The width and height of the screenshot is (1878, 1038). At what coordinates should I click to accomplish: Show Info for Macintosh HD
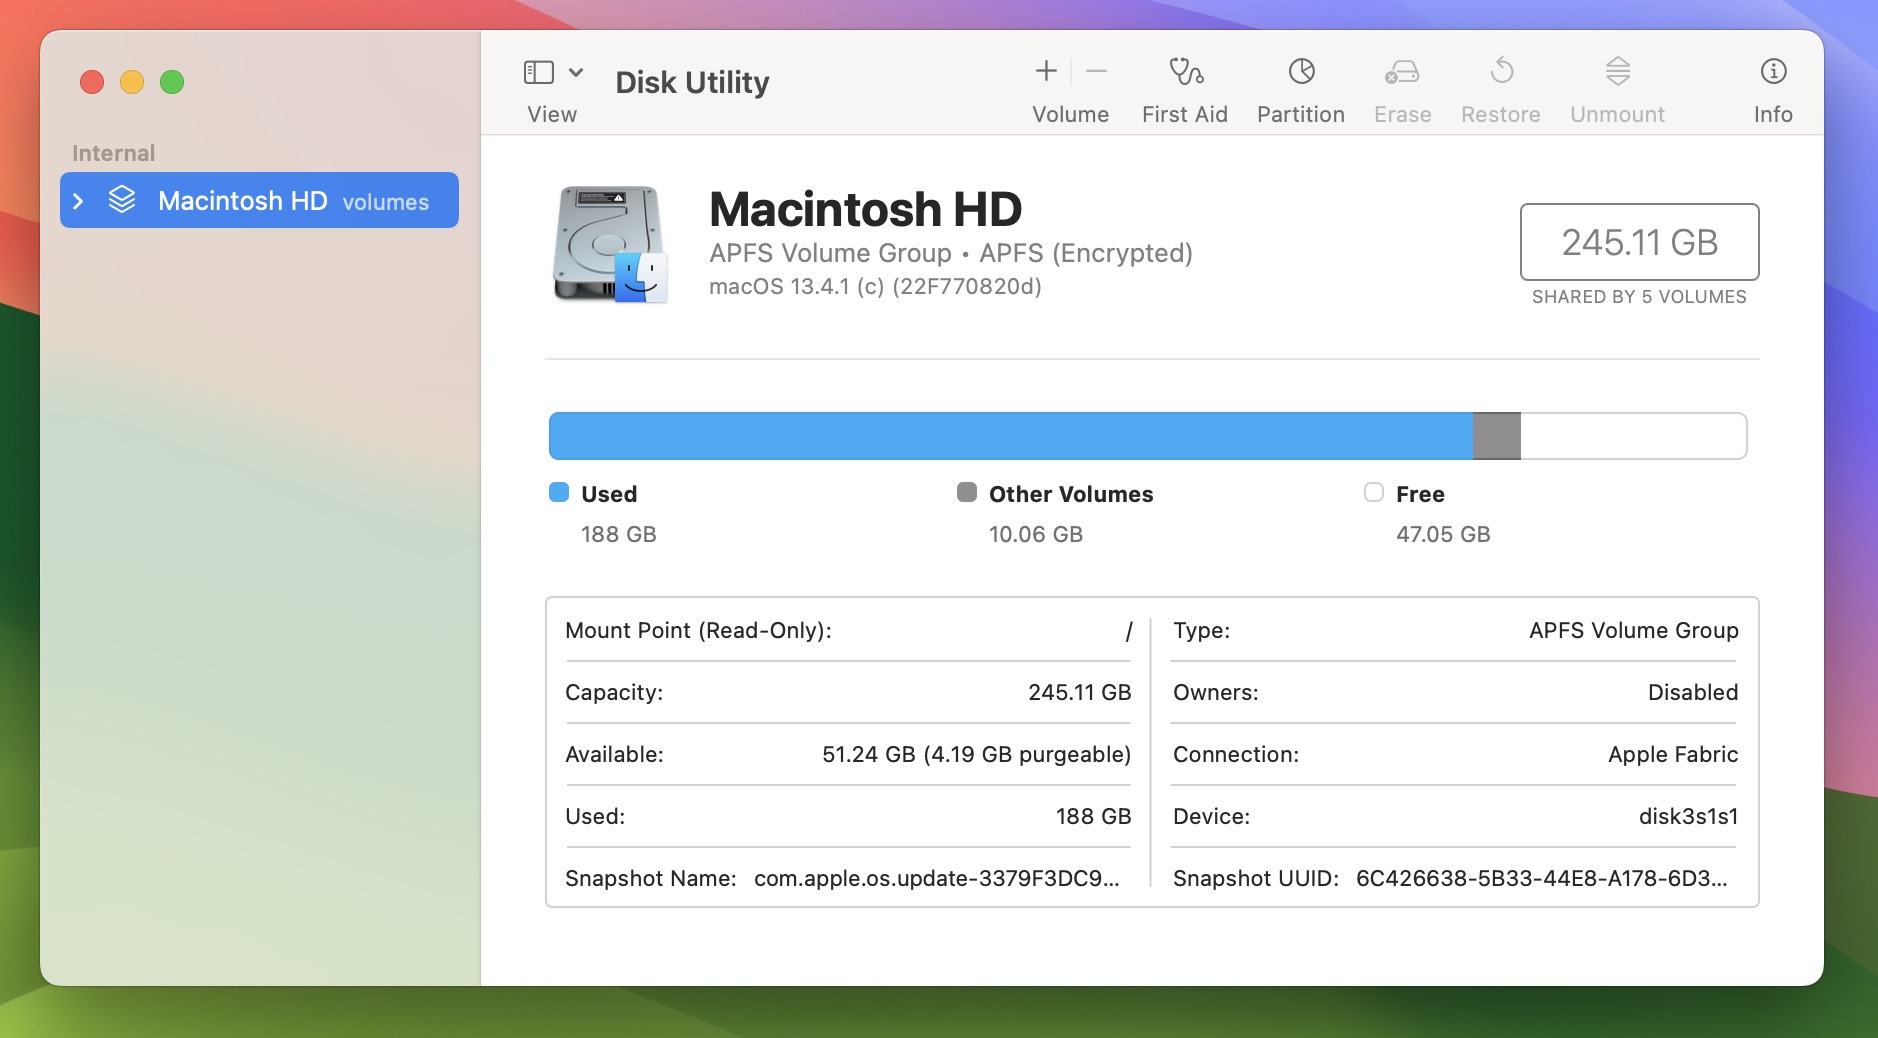[1772, 85]
